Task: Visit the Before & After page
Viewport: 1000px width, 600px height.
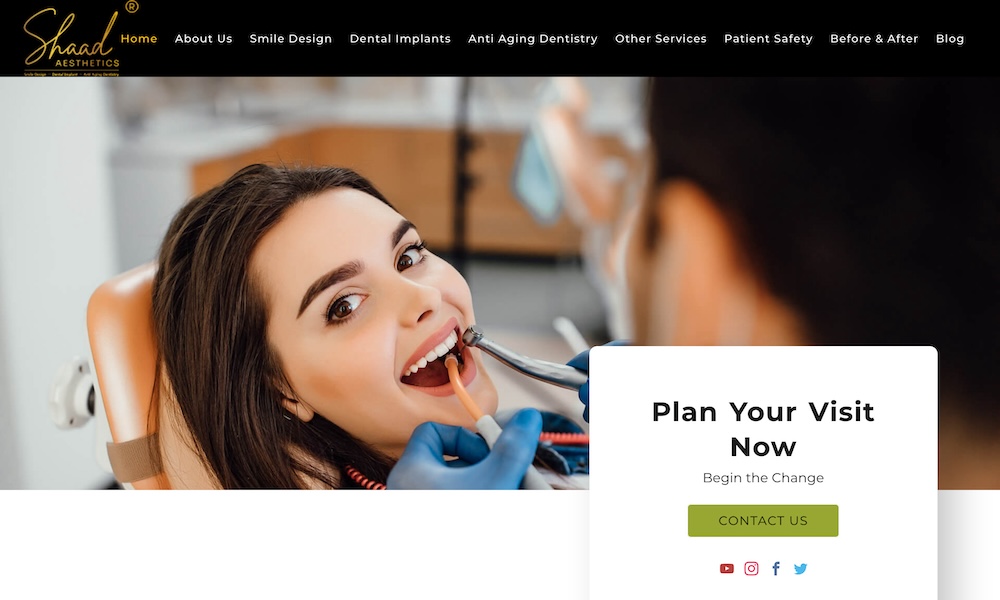Action: [874, 38]
